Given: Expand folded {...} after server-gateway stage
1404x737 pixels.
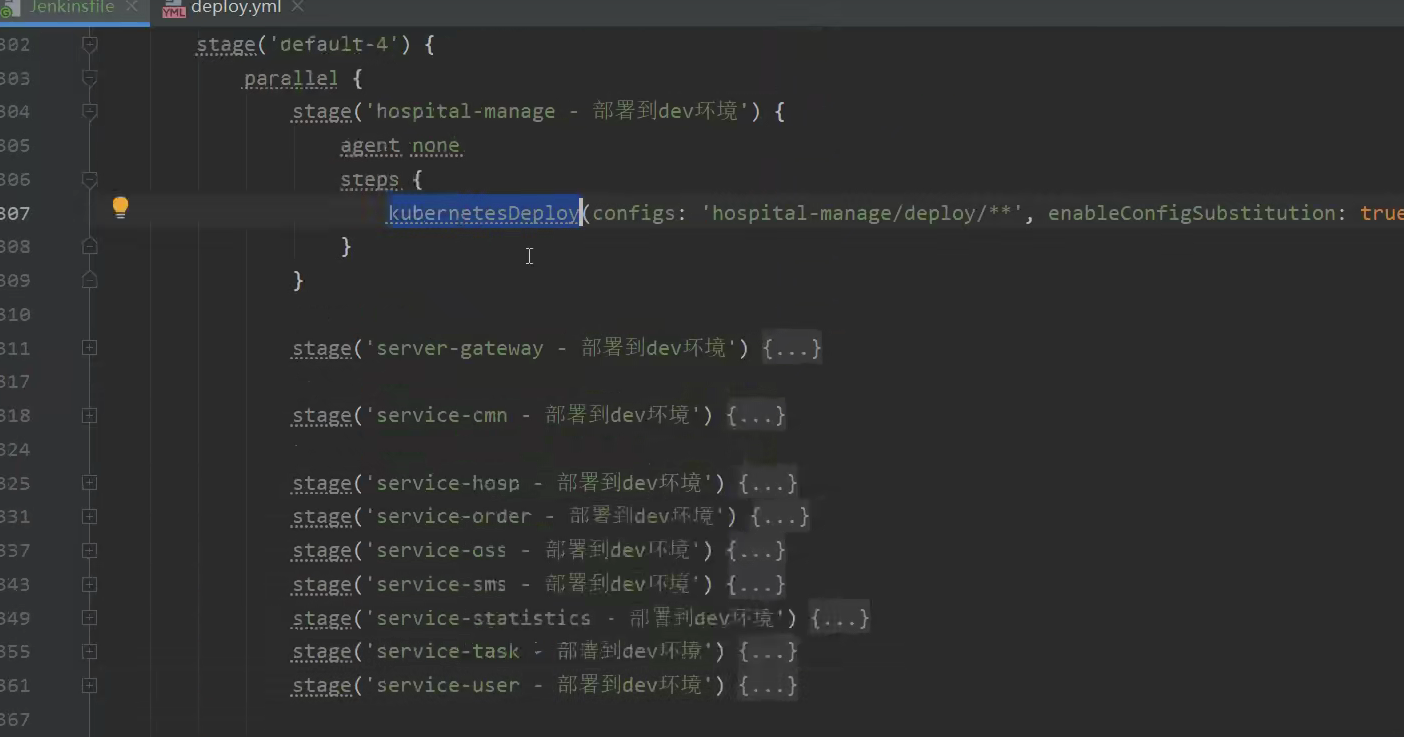Looking at the screenshot, I should tap(792, 348).
